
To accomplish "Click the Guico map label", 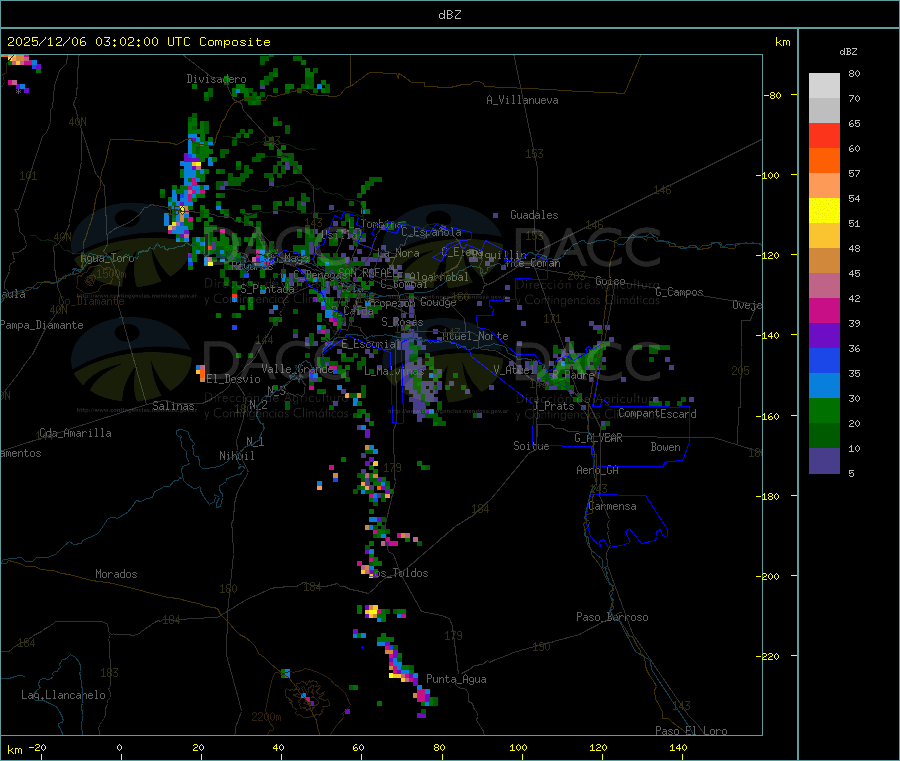I will coord(610,281).
